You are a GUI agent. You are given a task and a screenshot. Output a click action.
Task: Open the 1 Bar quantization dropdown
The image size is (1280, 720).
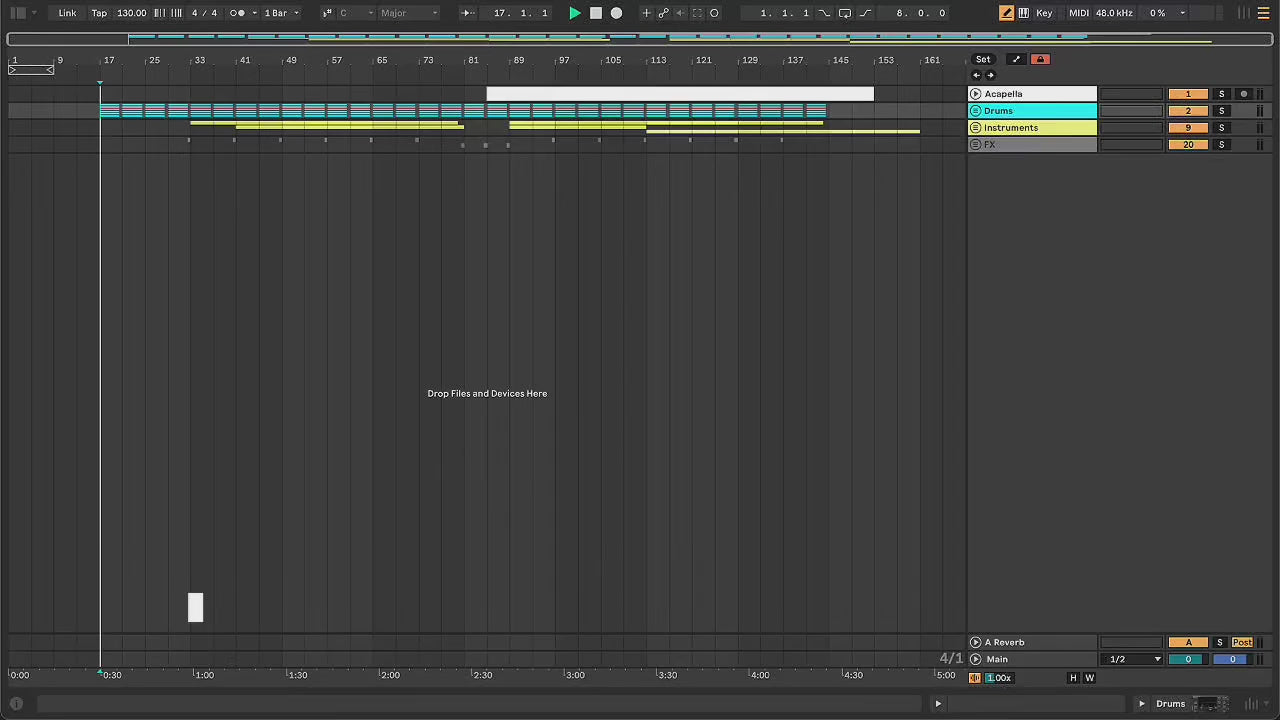point(281,13)
